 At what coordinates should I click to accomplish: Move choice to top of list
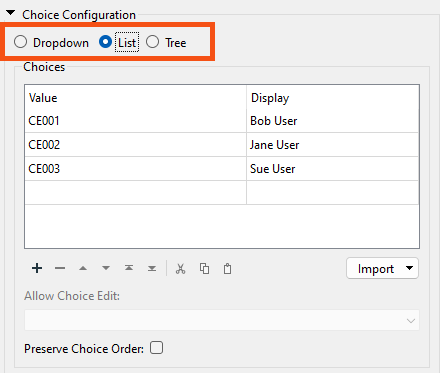129,268
